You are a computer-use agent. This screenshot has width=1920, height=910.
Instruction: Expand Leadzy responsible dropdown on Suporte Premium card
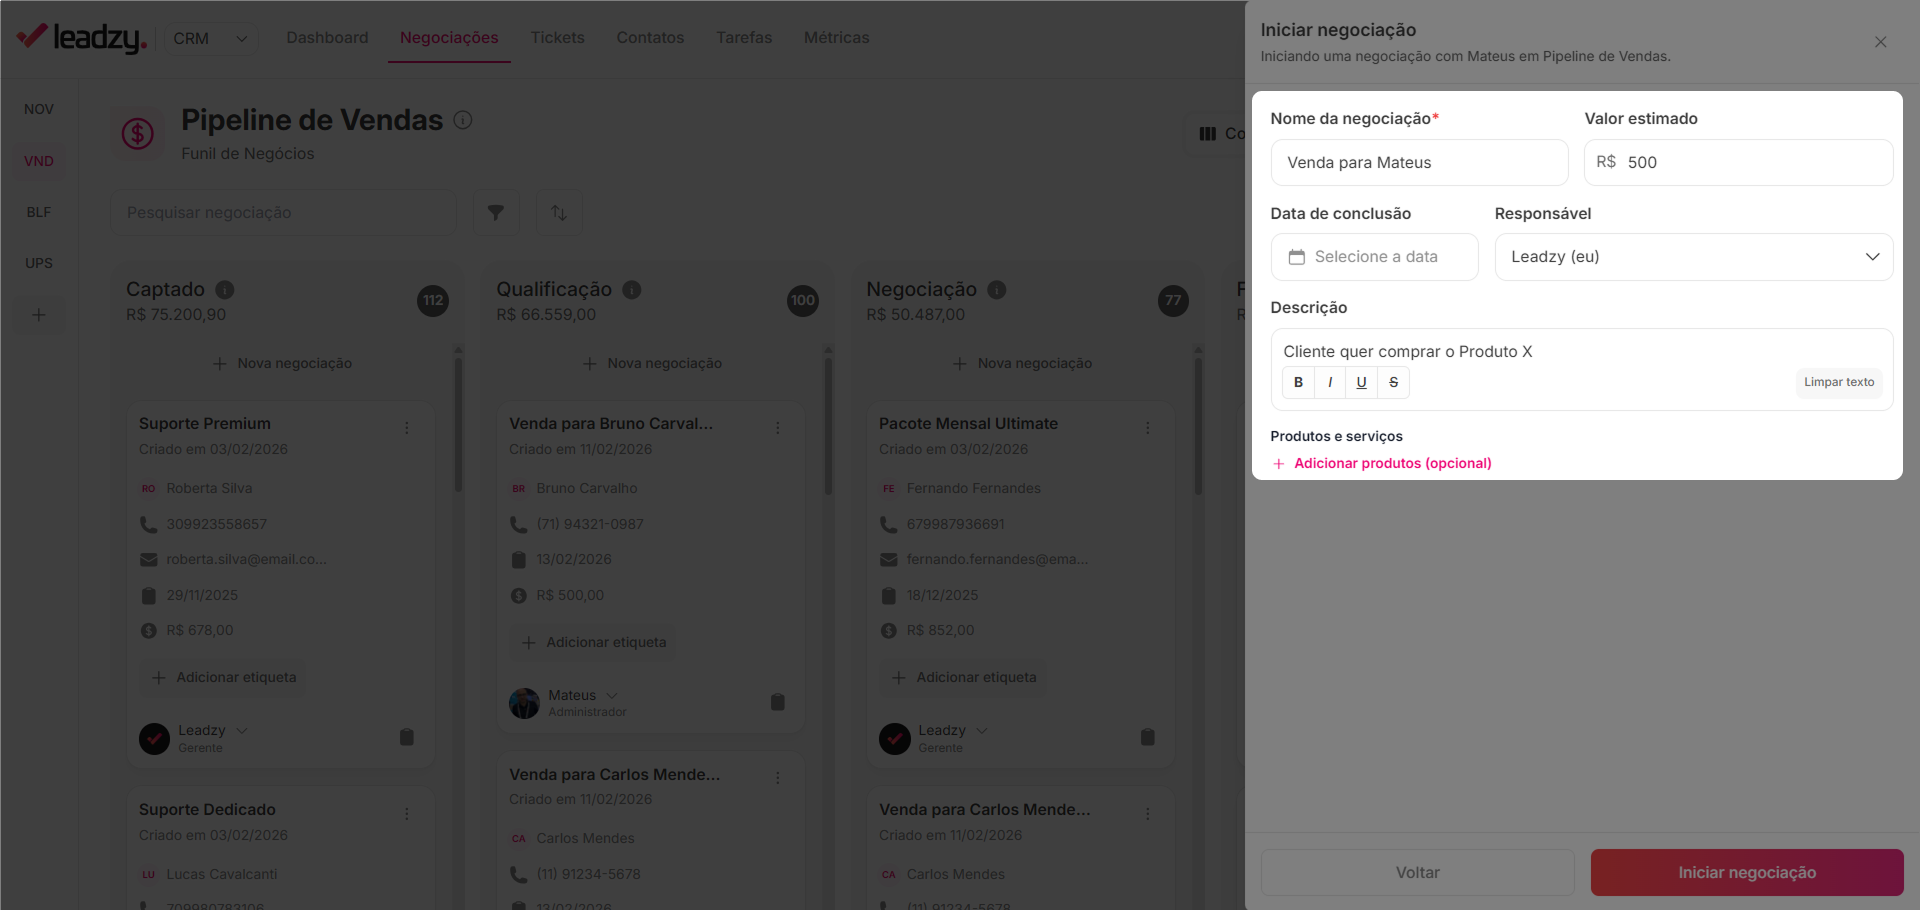242,731
